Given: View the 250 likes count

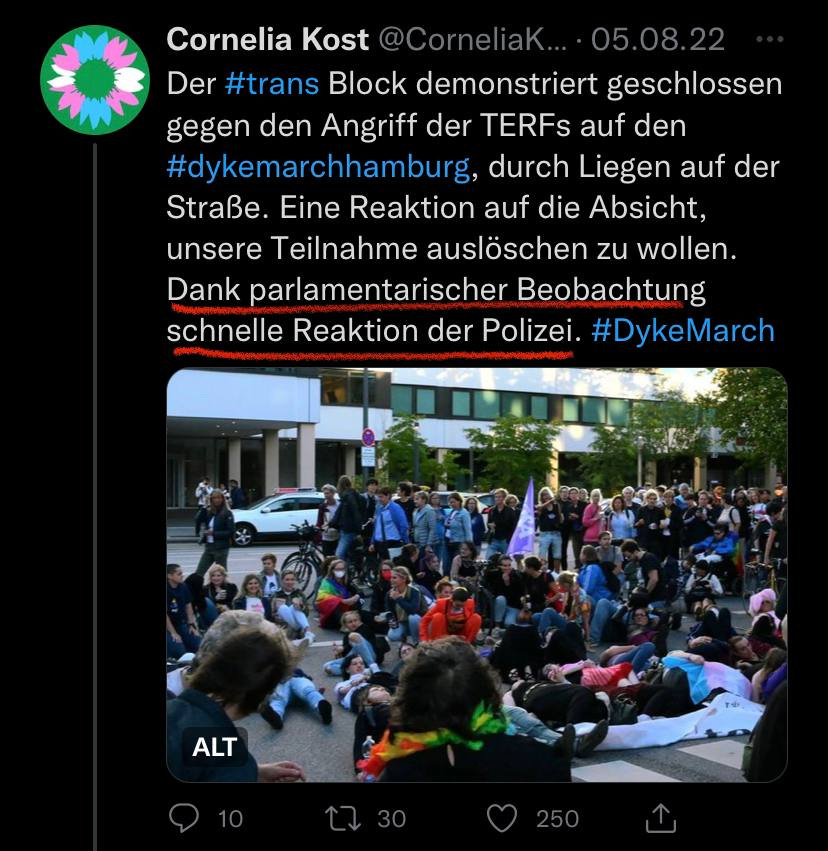Looking at the screenshot, I should coord(557,818).
